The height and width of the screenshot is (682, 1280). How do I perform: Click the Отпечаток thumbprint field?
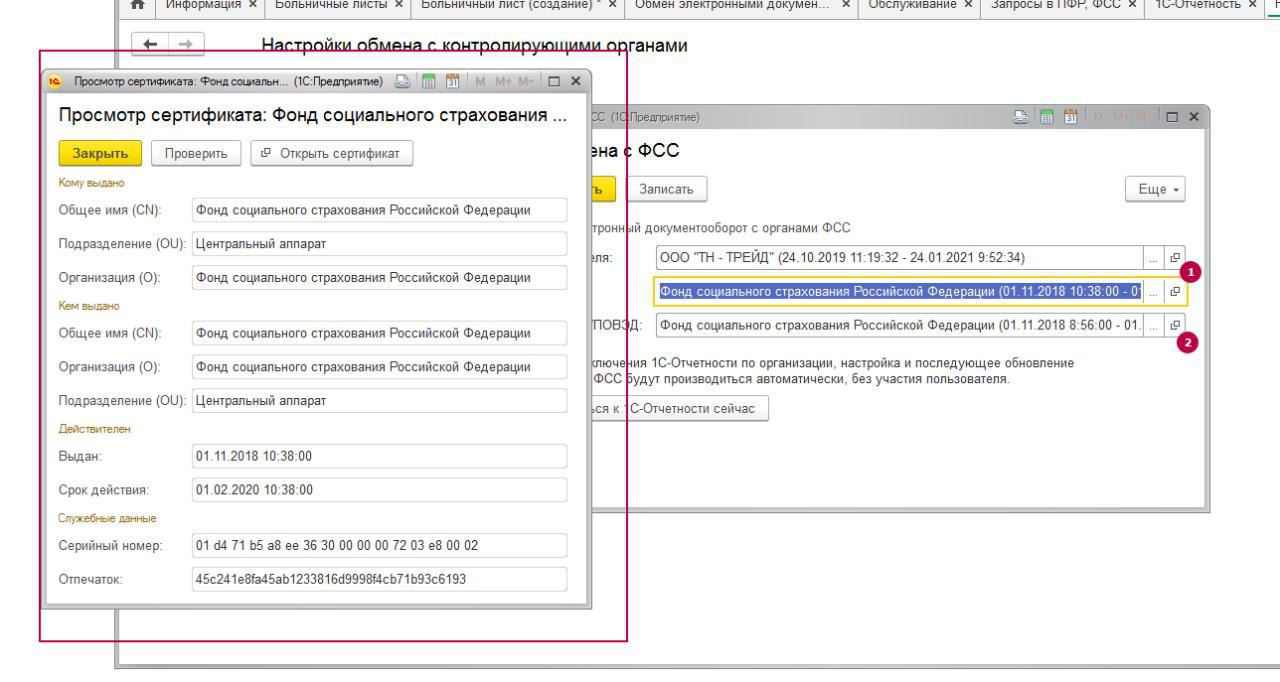click(x=378, y=579)
